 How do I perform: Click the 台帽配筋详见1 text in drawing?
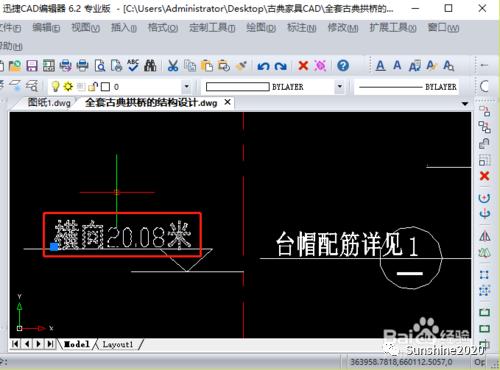click(x=347, y=244)
